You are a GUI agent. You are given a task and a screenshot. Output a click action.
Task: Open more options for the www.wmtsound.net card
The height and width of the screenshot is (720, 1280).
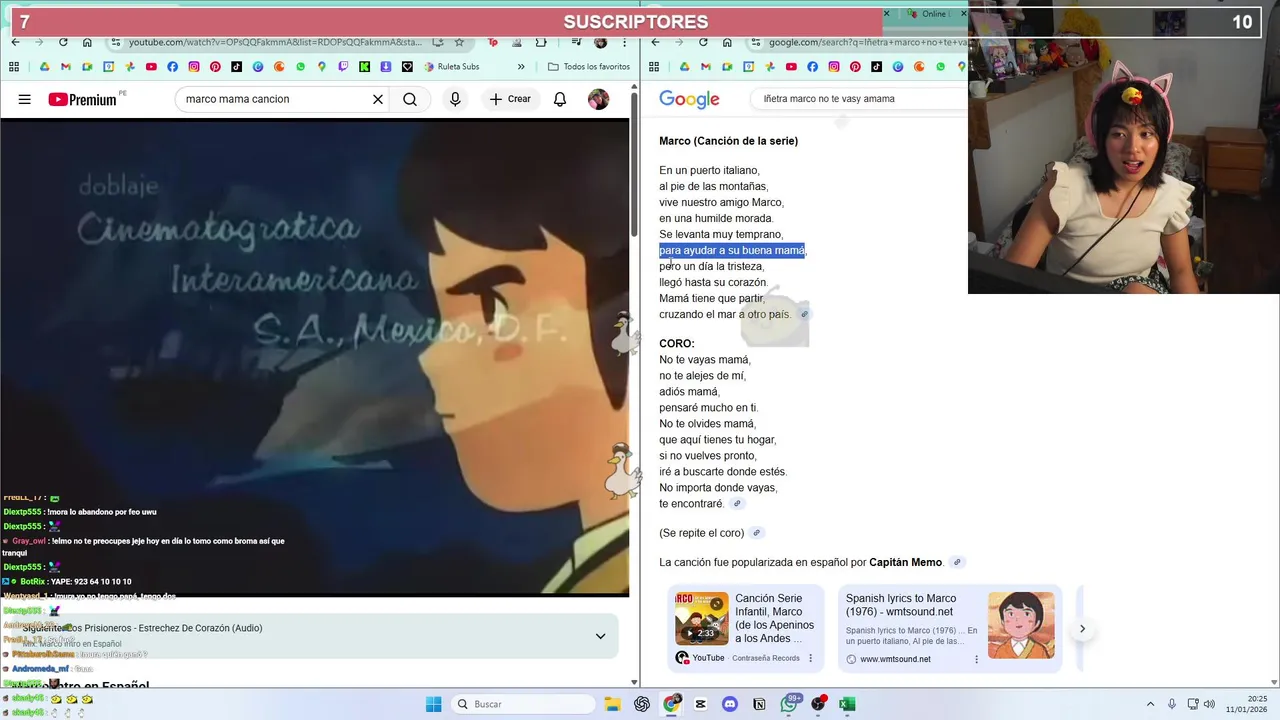[x=977, y=659]
